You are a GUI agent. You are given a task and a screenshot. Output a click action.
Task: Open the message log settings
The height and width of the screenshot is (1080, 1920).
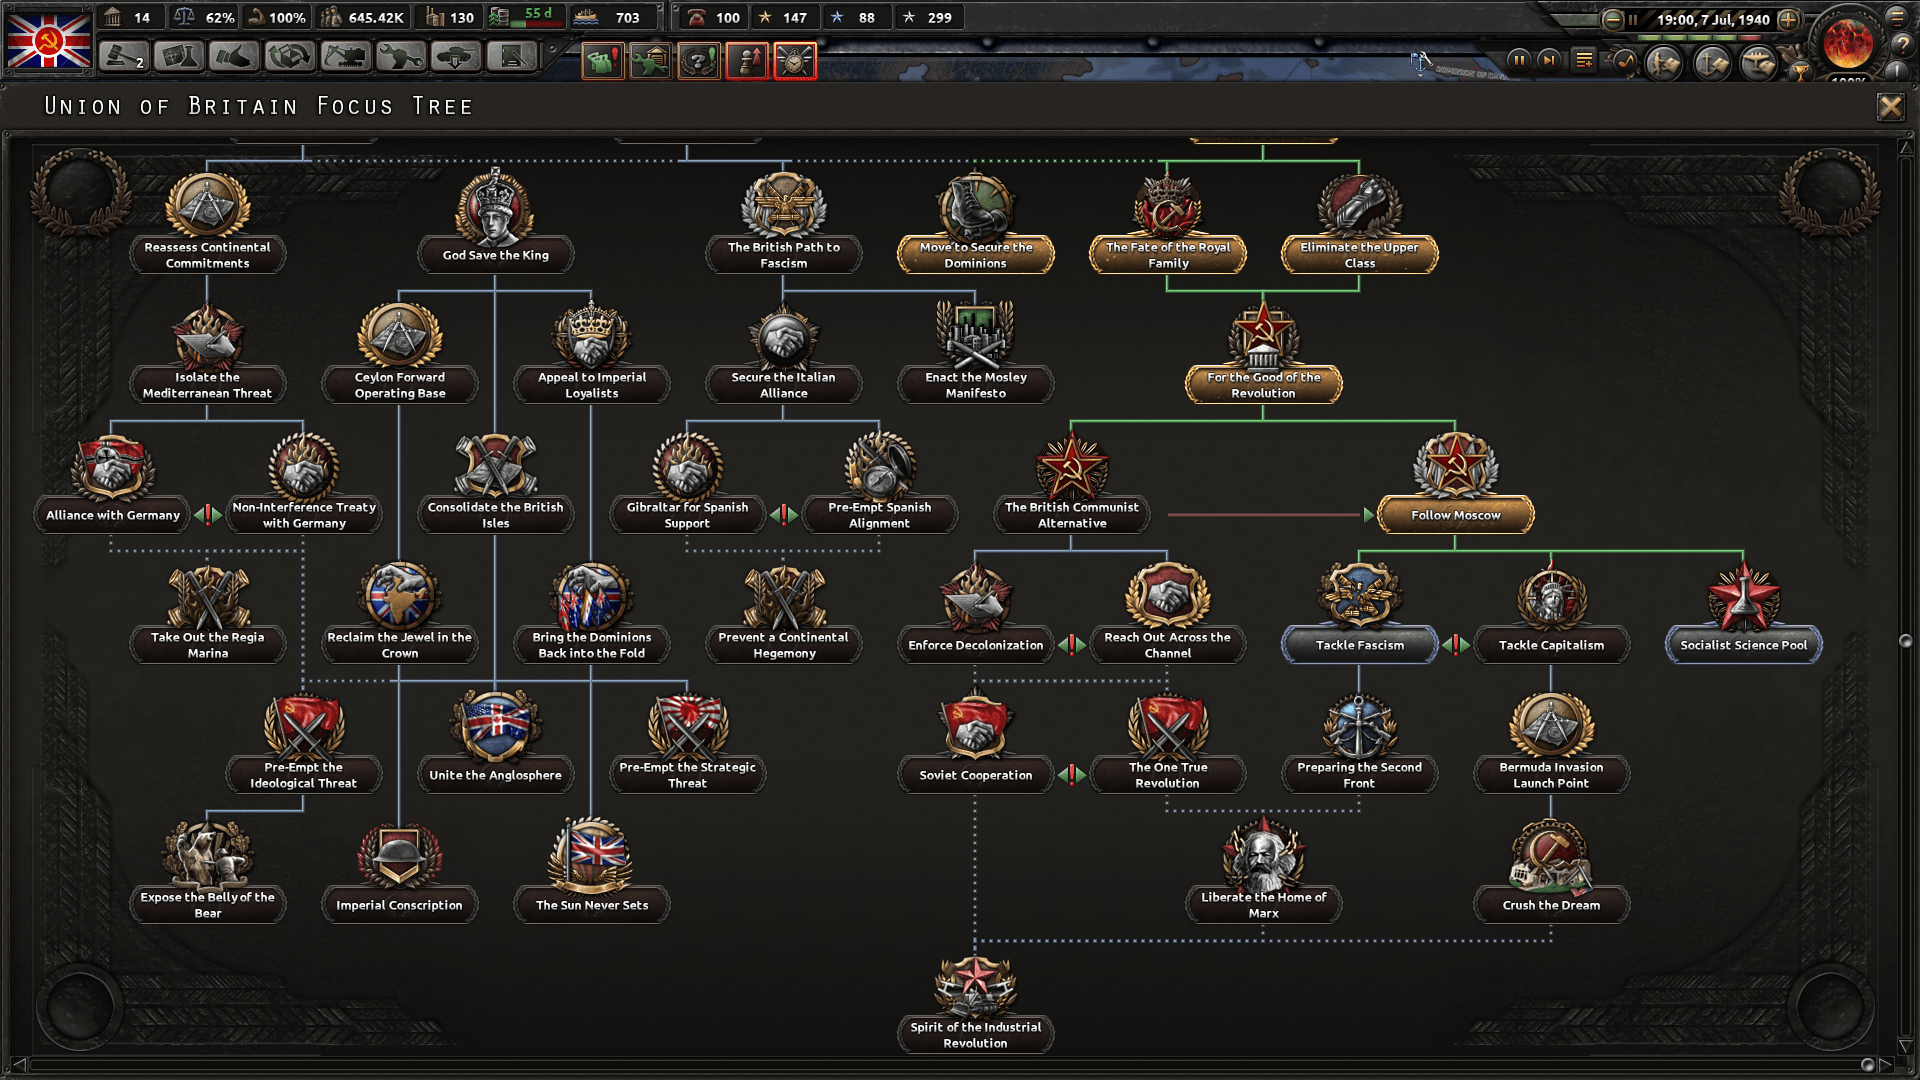tap(1583, 60)
